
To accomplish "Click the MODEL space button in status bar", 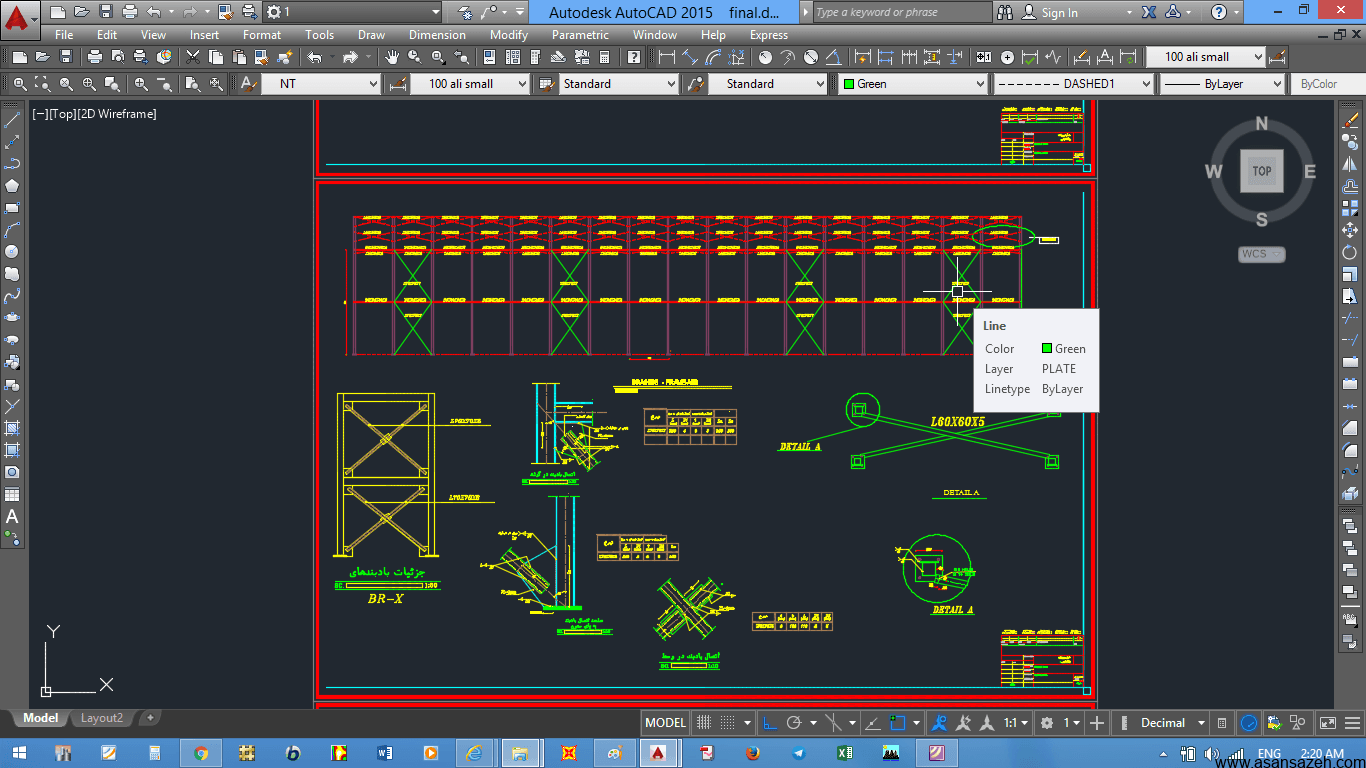I will point(665,723).
